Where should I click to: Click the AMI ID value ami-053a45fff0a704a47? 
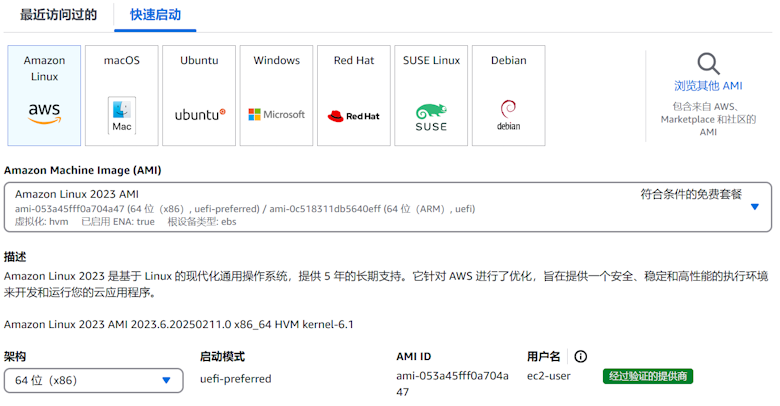pos(452,384)
